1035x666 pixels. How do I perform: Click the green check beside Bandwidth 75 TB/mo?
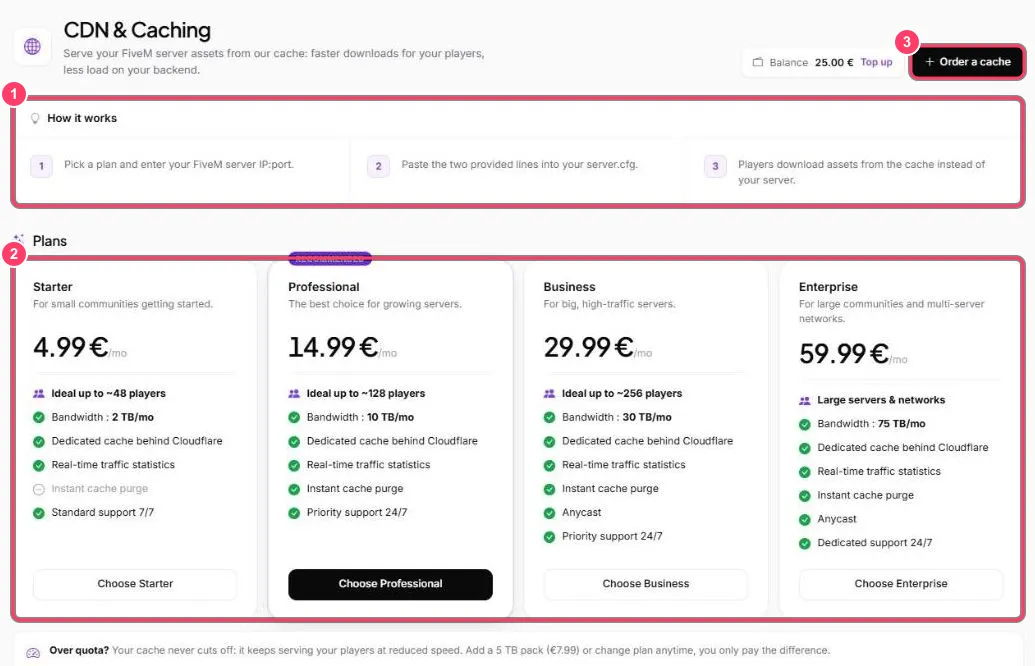coord(805,424)
